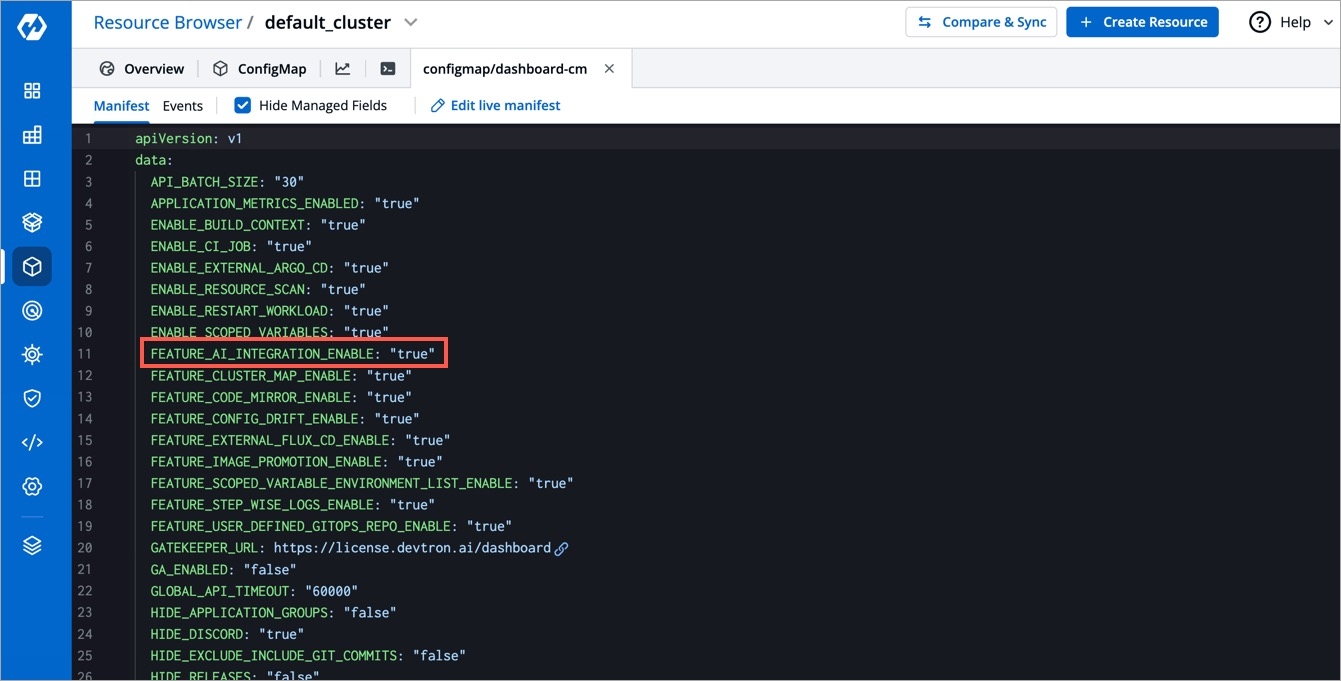Click the Create Resource button
Viewport: 1341px width, 681px height.
tap(1142, 22)
